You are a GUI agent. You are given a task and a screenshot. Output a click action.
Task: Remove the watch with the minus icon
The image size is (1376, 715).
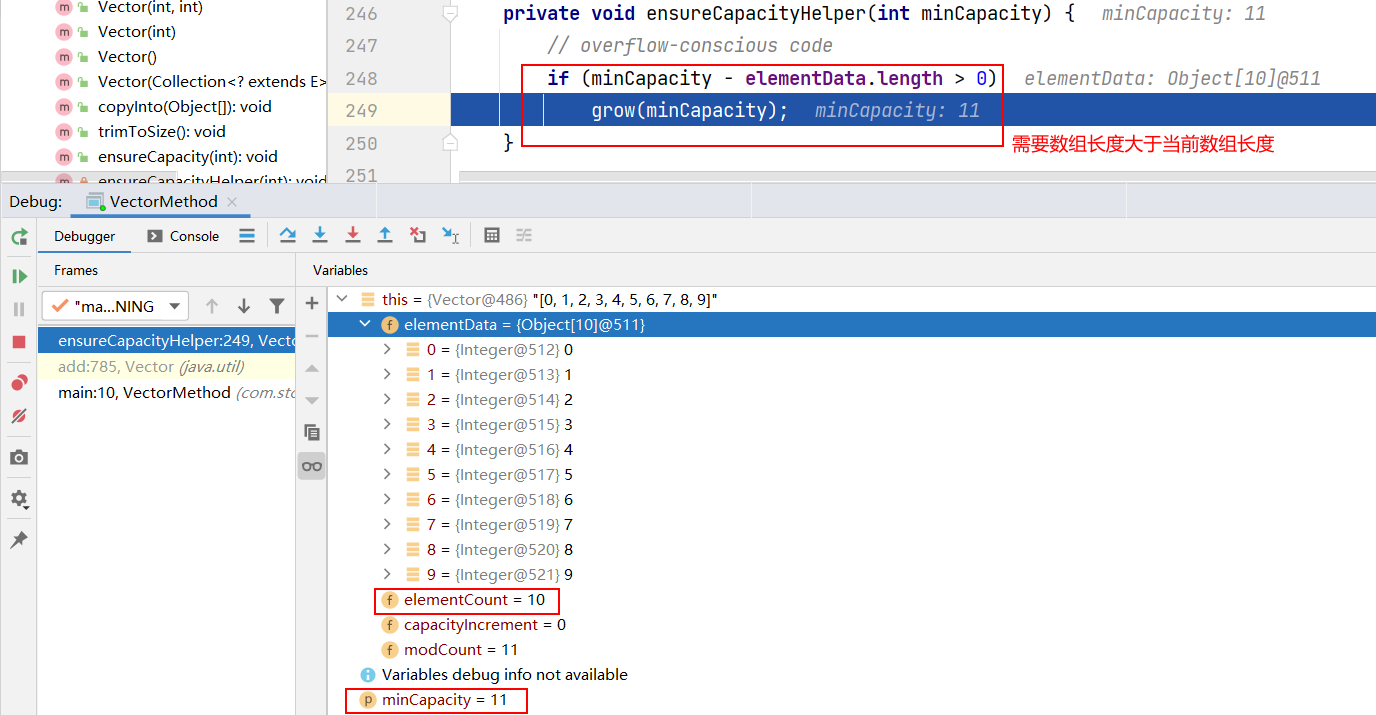(x=312, y=335)
